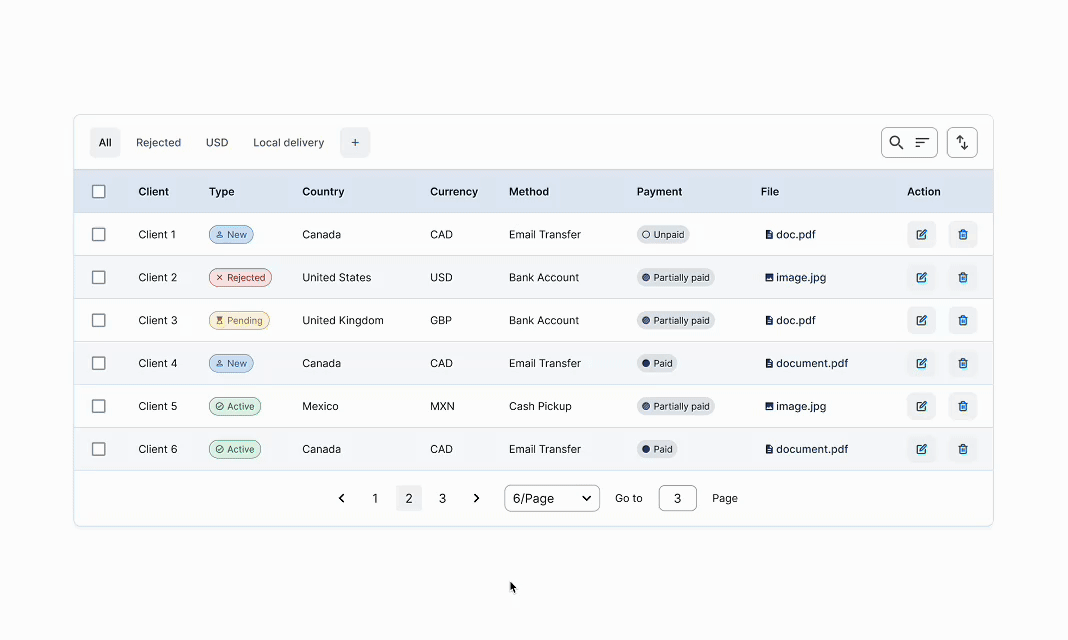Select the USD tab
The height and width of the screenshot is (640, 1068).
pyautogui.click(x=217, y=143)
